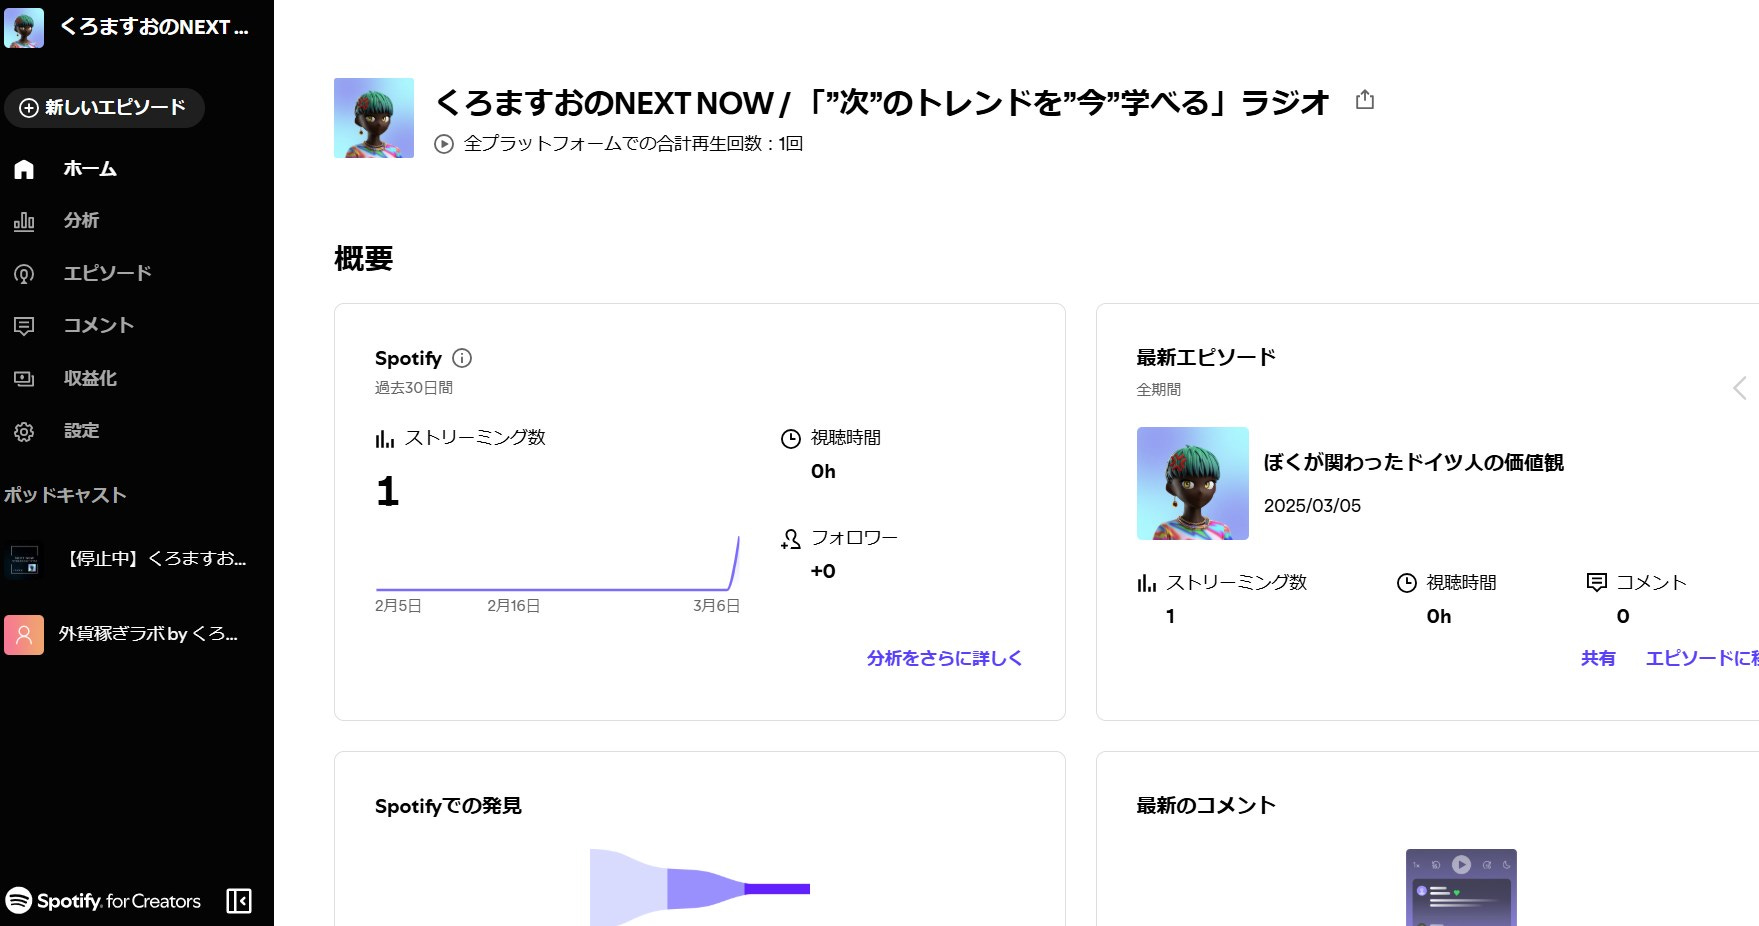Viewport: 1759px width, 926px height.
Task: Open the episode ぼくが関わったドイツ人の価値観
Action: 1413,462
